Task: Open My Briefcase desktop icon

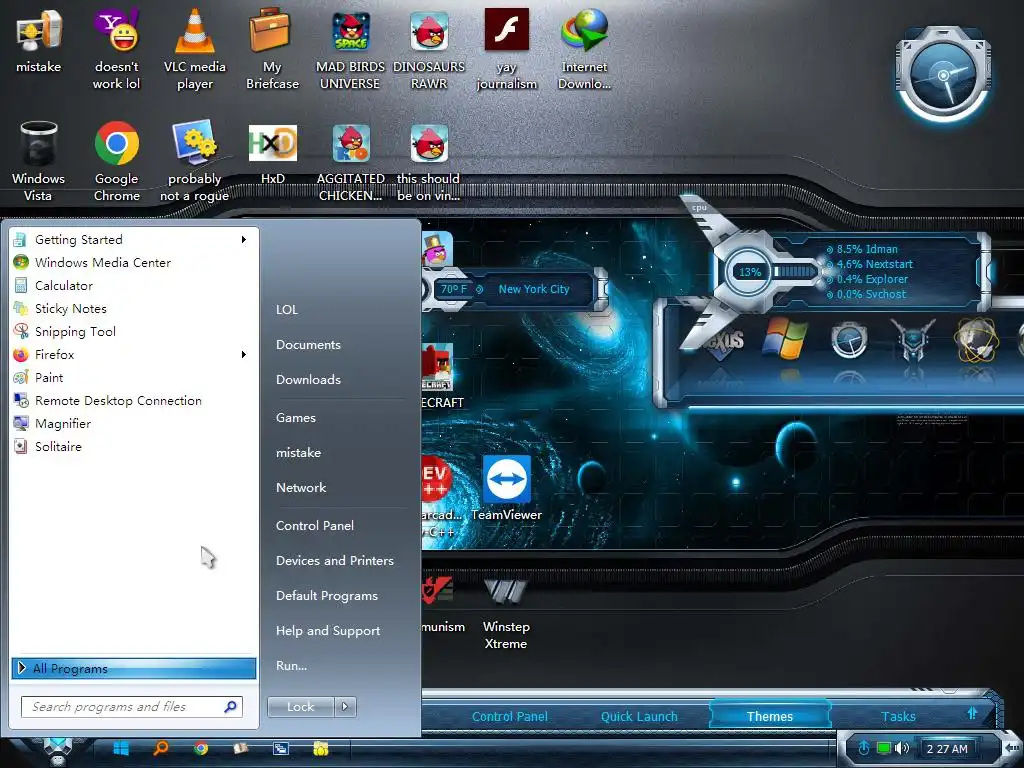Action: [272, 31]
